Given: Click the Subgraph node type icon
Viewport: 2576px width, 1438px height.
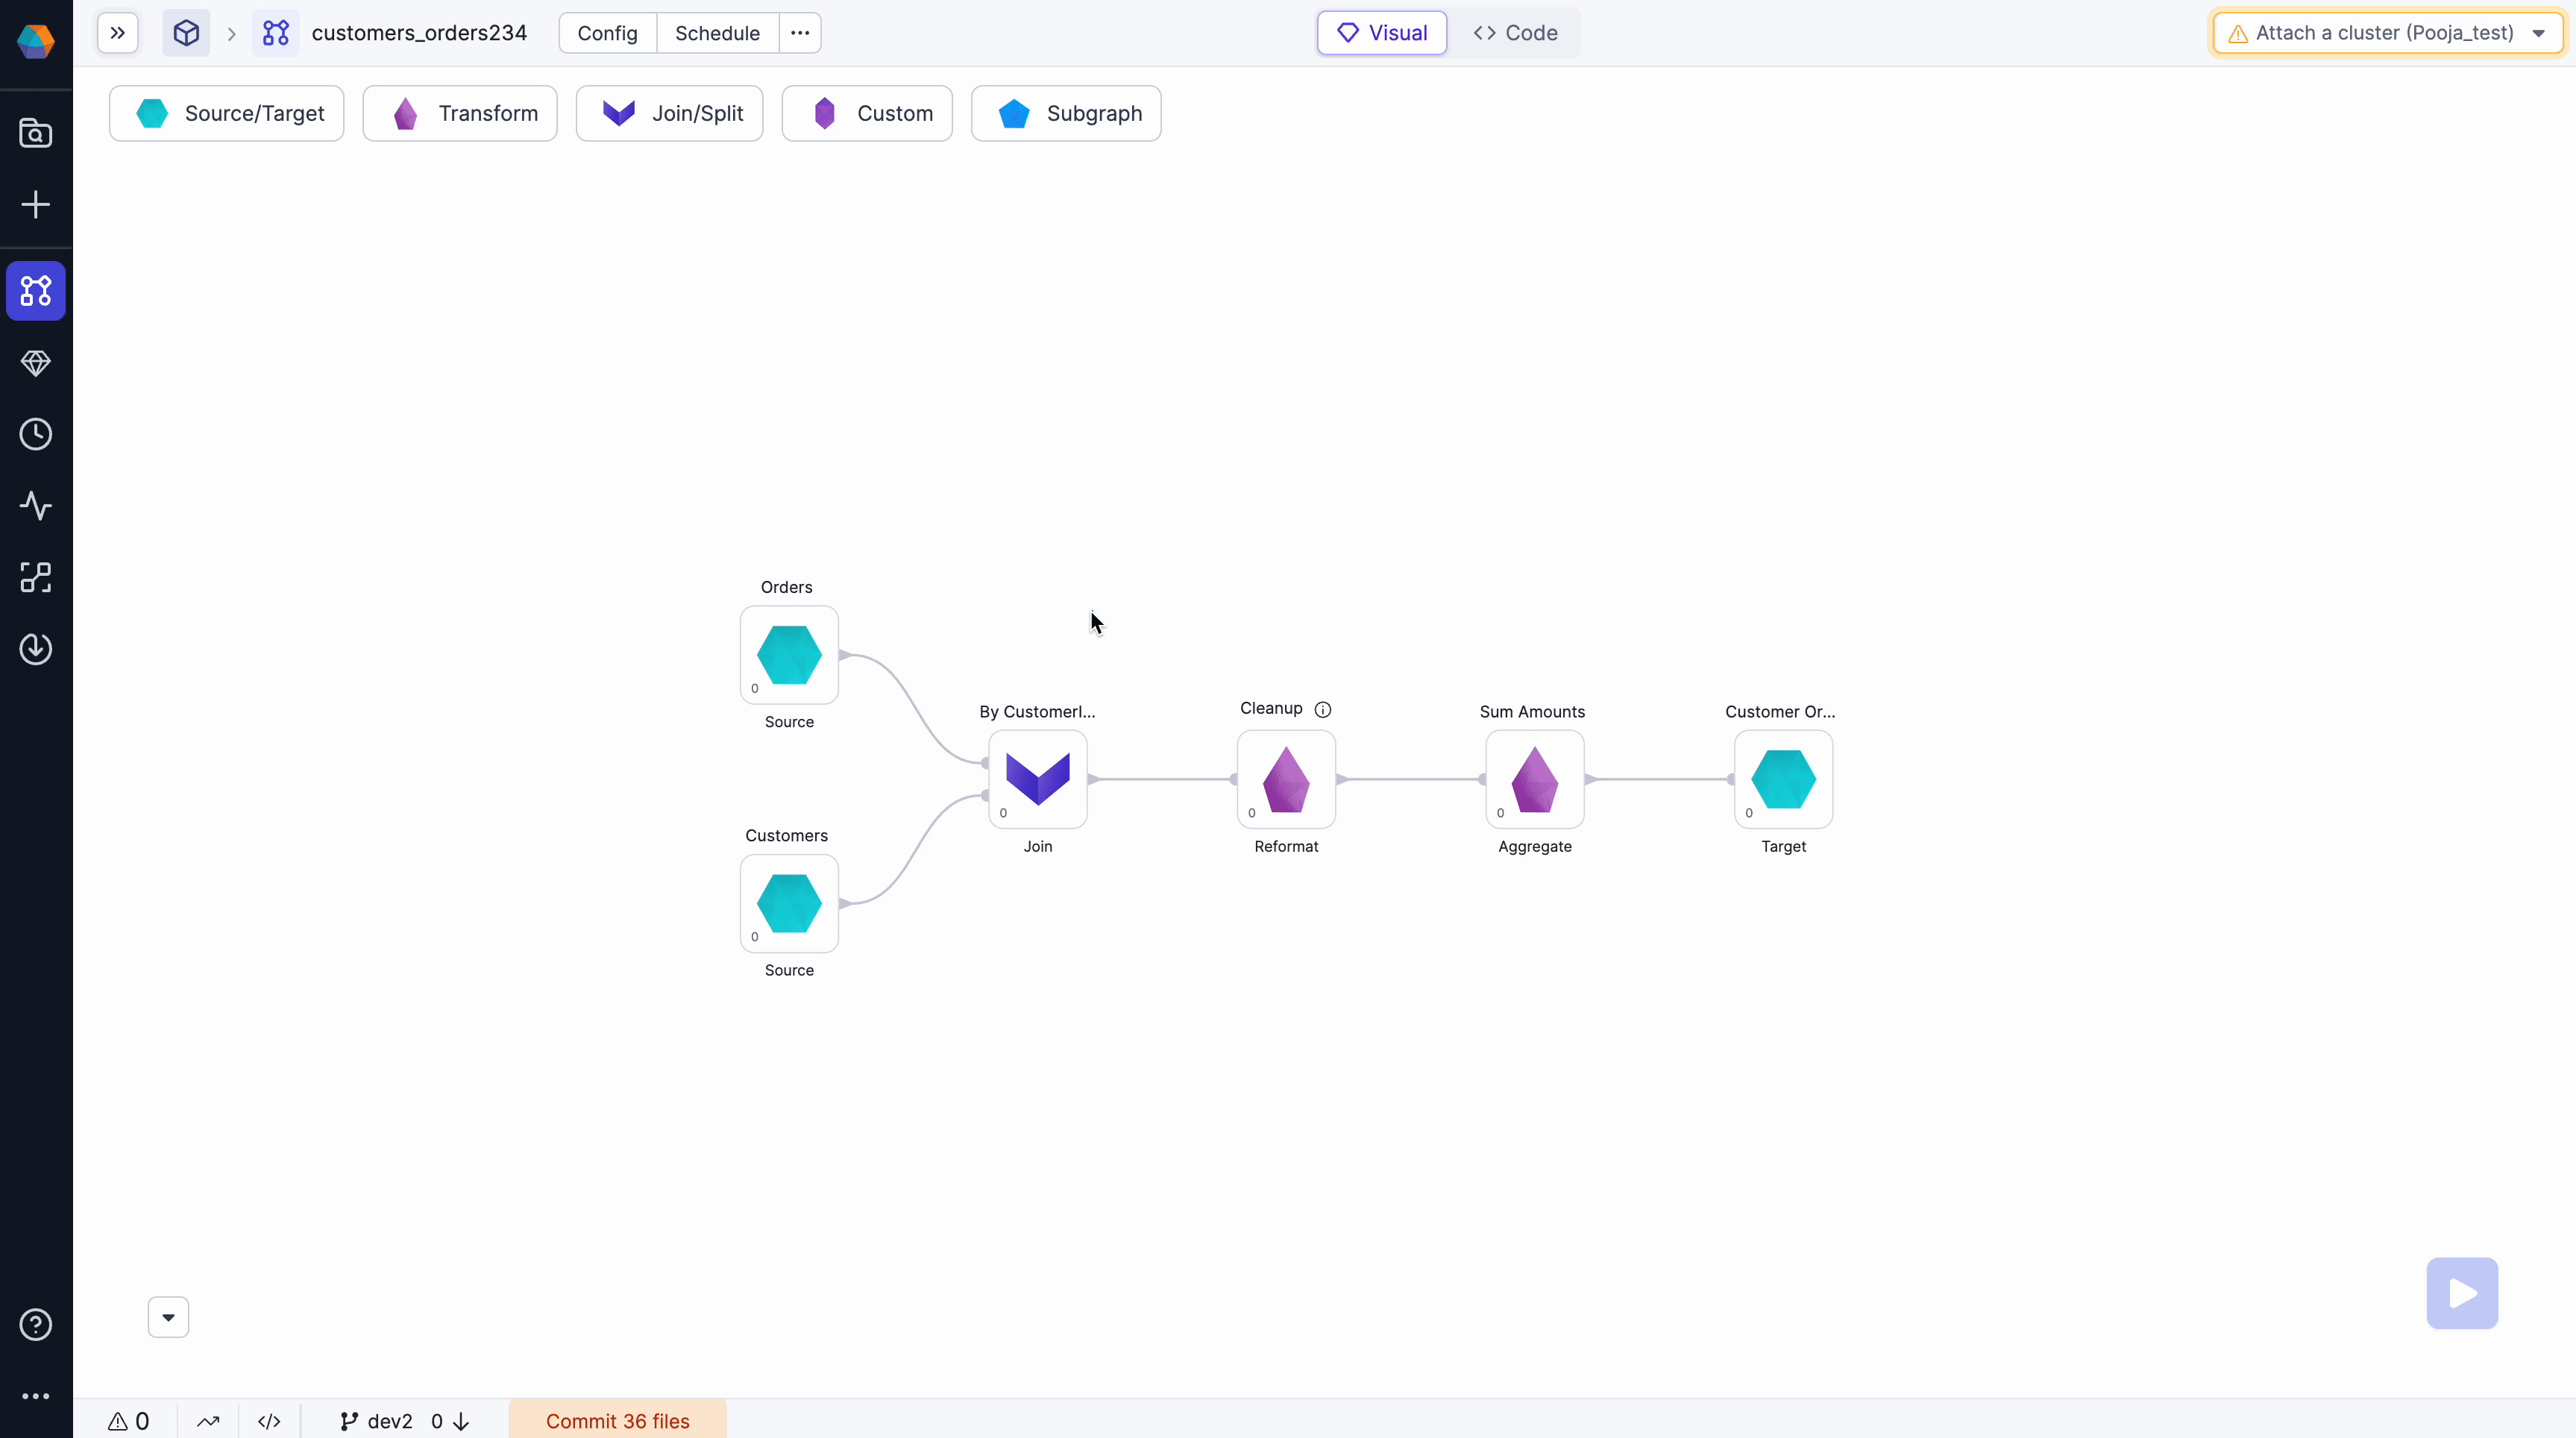Looking at the screenshot, I should (x=1016, y=111).
